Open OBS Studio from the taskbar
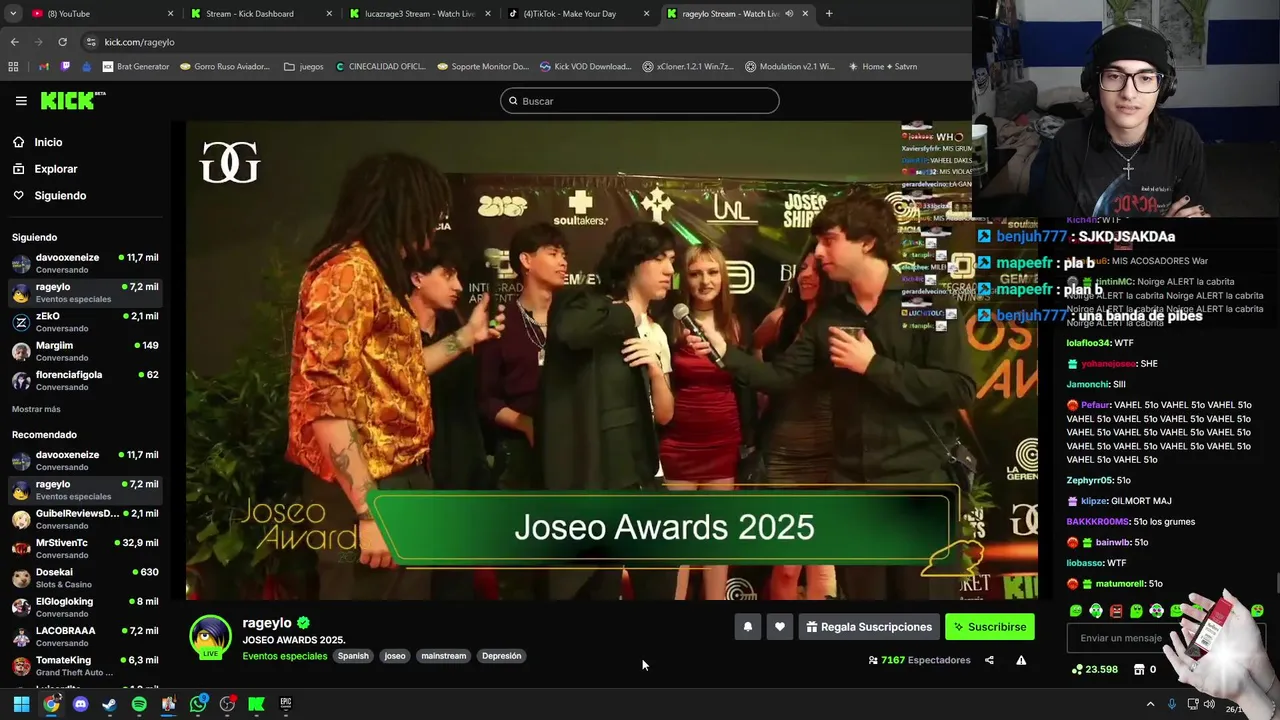This screenshot has width=1280, height=720. [227, 704]
